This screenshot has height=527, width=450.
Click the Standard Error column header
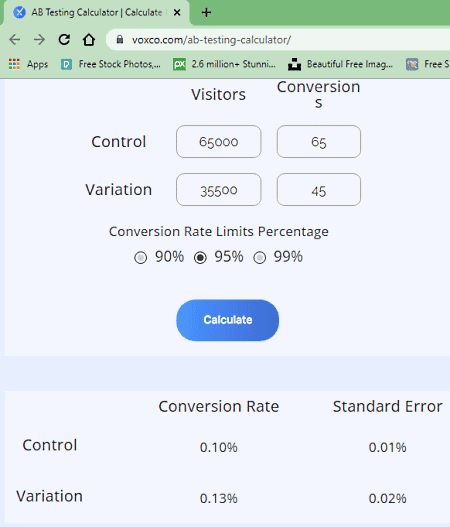387,406
